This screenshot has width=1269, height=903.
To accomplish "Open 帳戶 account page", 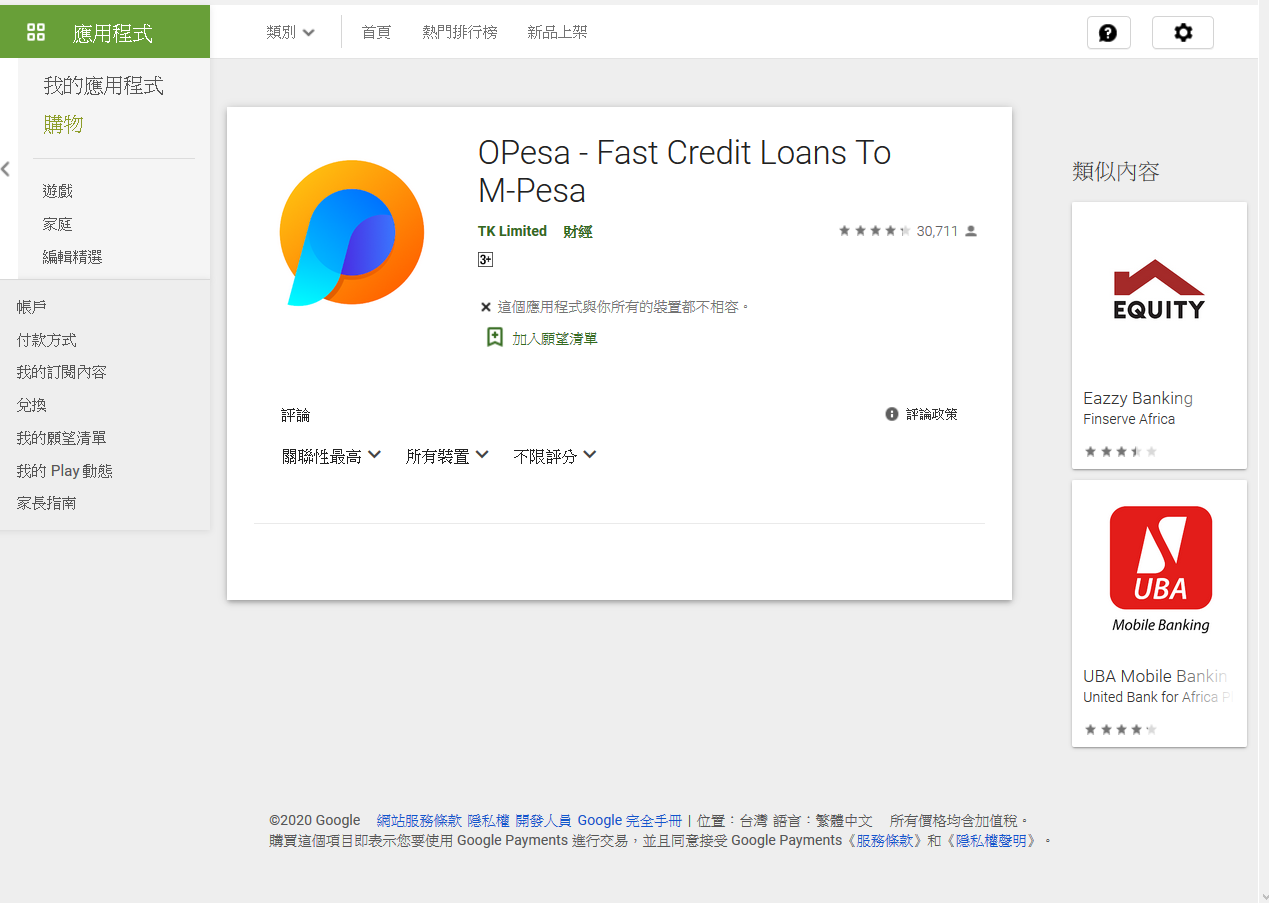I will [x=32, y=307].
